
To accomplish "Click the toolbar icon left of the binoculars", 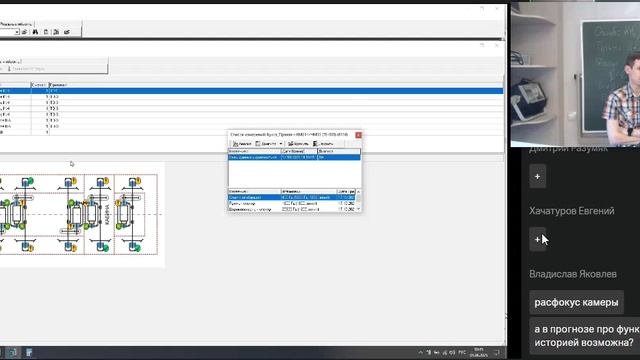I will pos(24,32).
